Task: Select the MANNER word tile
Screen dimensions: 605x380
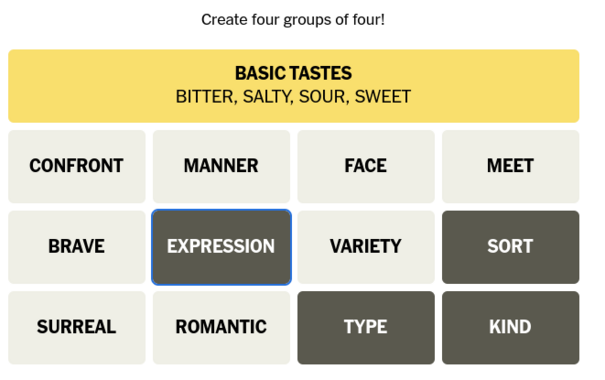Action: [221, 166]
